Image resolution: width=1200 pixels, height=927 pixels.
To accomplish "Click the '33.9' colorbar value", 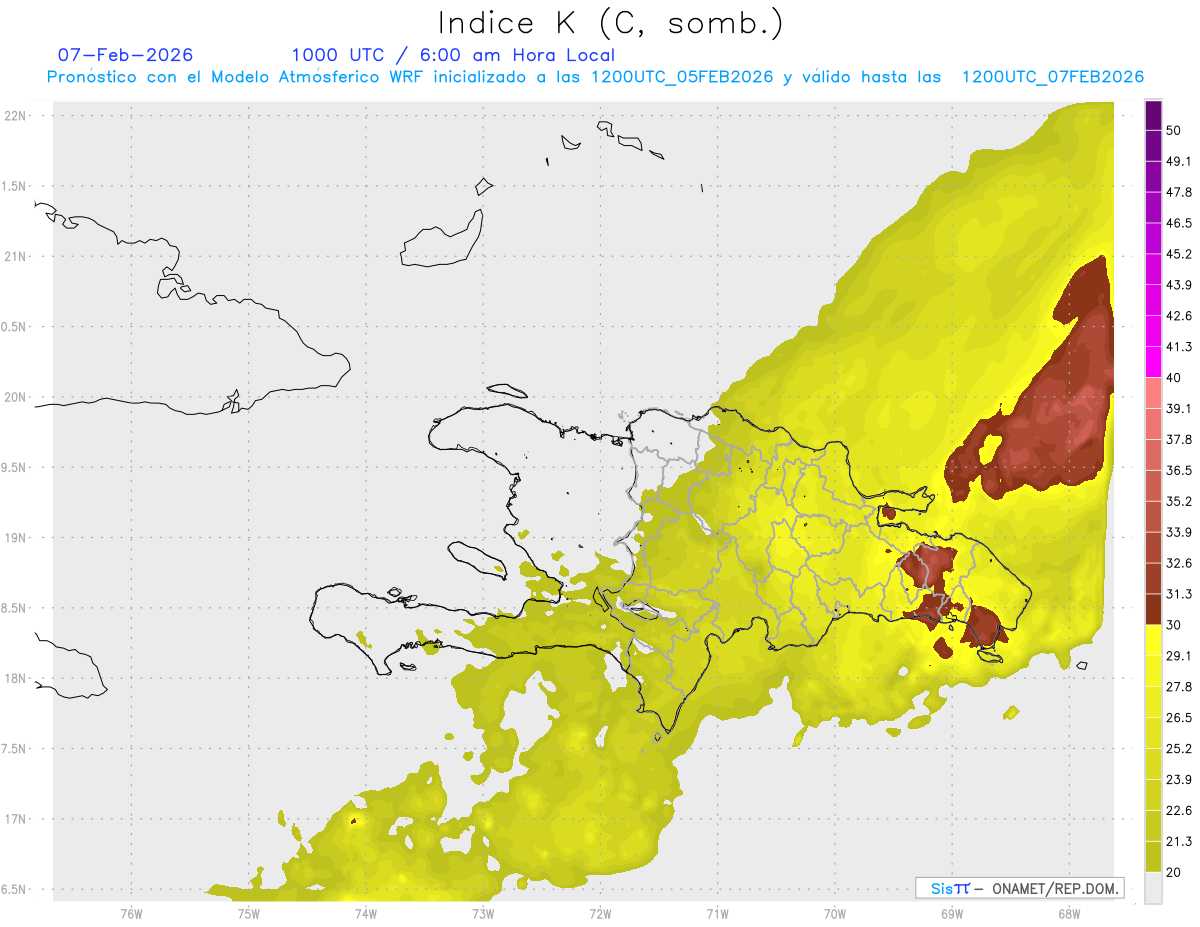I will (1179, 532).
